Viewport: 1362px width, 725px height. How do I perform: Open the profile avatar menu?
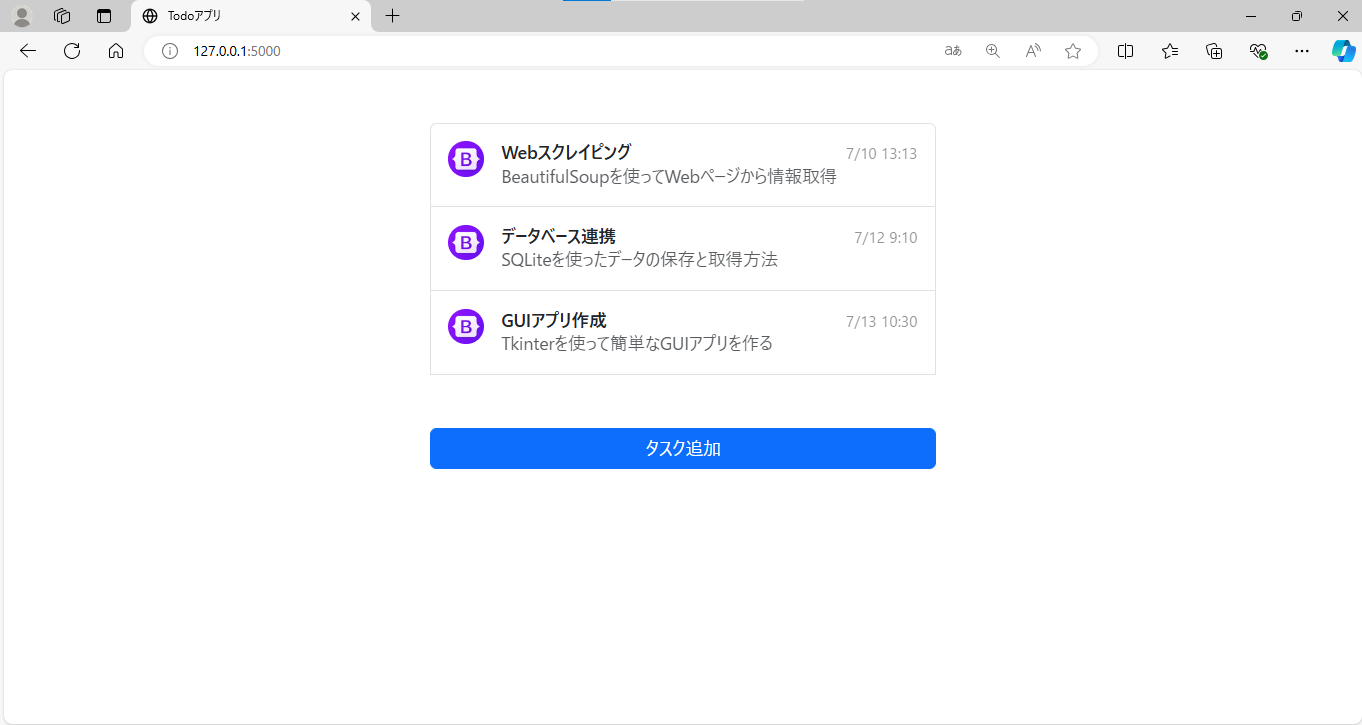click(x=20, y=15)
